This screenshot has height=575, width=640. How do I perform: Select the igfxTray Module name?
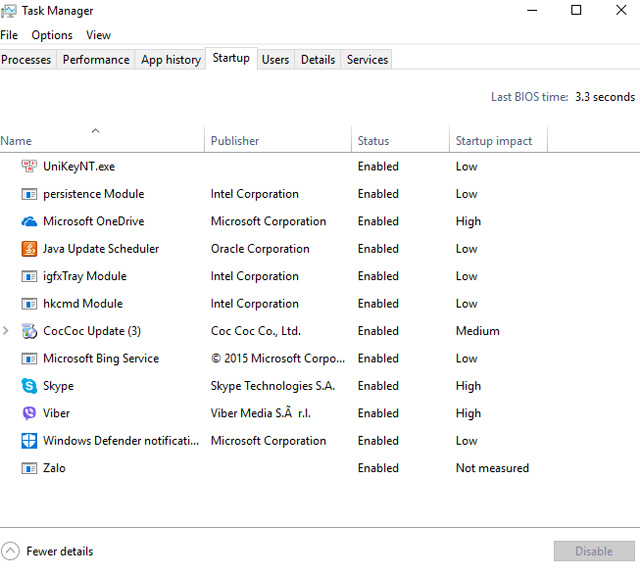(84, 276)
